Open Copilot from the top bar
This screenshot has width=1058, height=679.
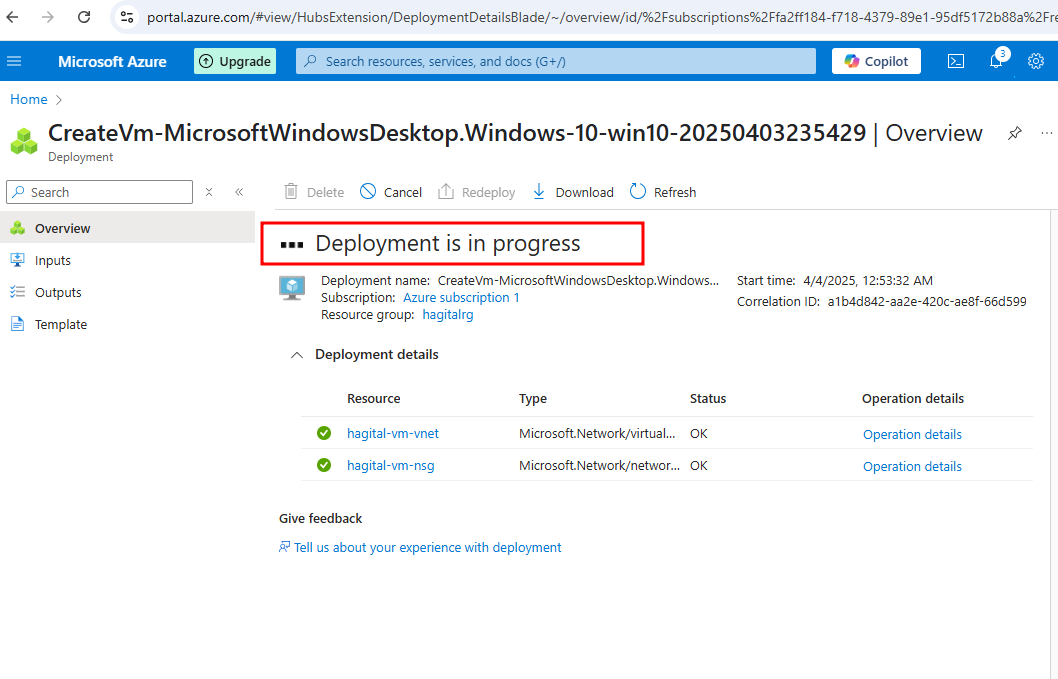coord(876,61)
